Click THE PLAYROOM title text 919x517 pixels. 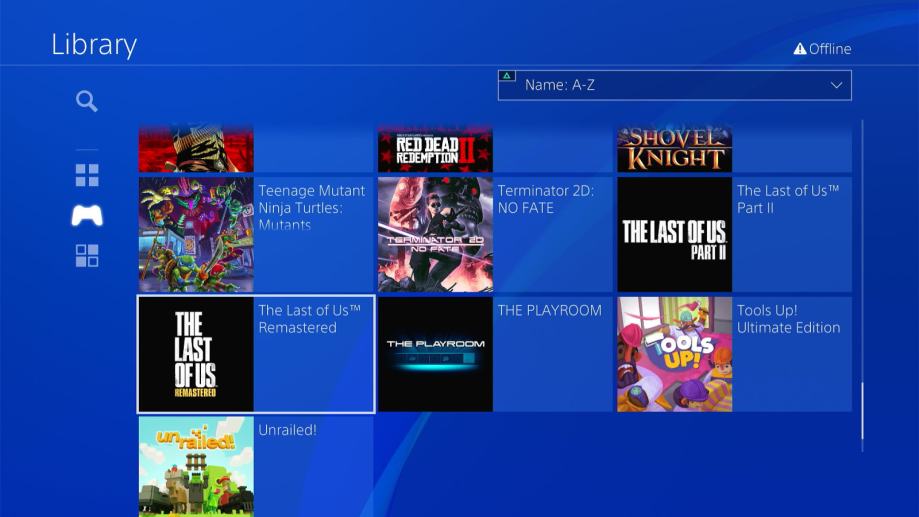click(x=550, y=311)
